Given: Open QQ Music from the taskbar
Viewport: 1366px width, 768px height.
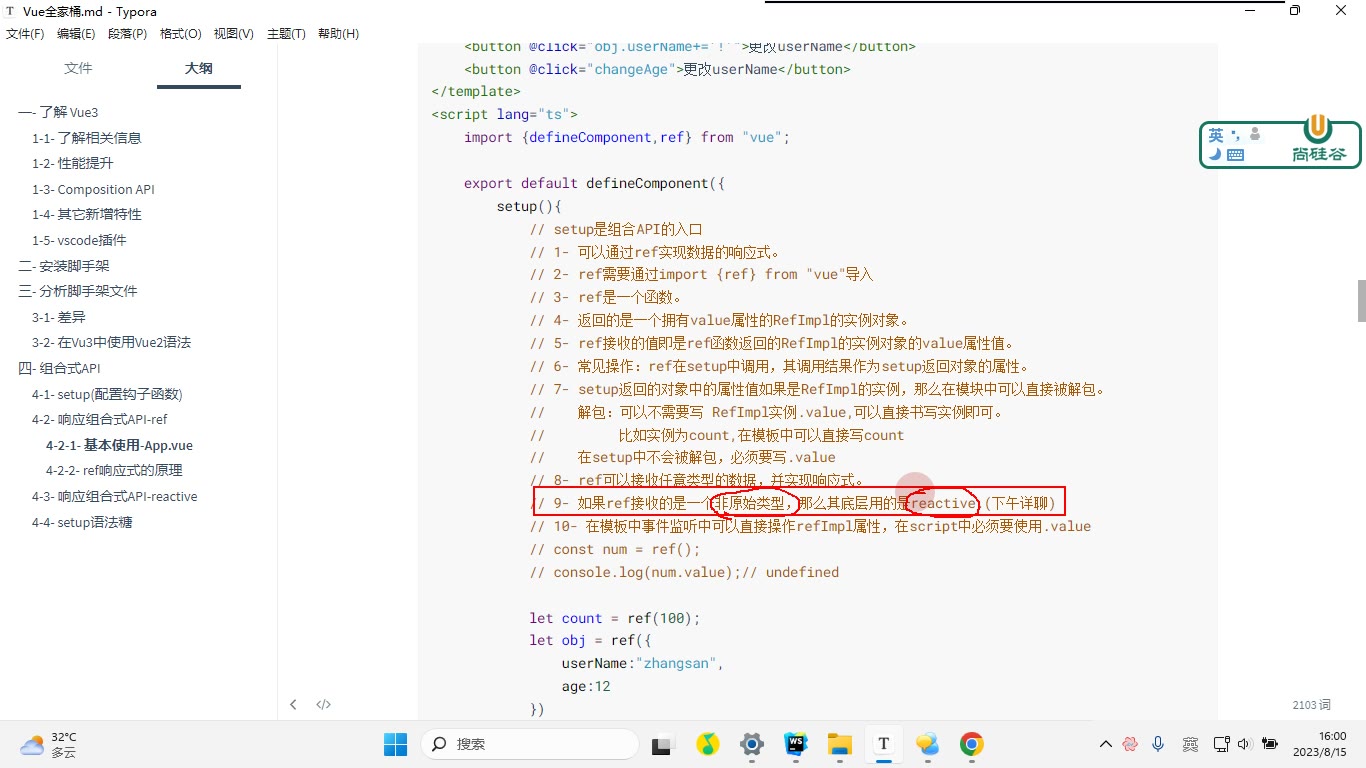Looking at the screenshot, I should coord(707,744).
